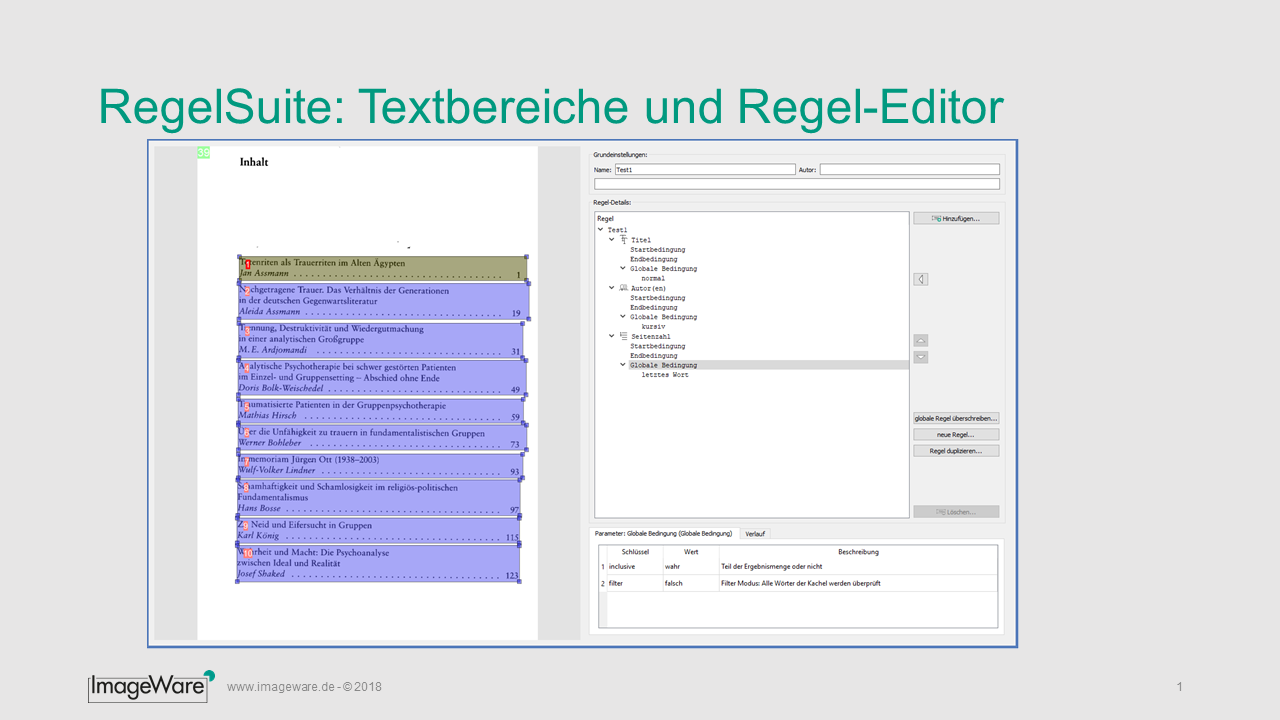Click the Inhalt heading on the page

254,162
